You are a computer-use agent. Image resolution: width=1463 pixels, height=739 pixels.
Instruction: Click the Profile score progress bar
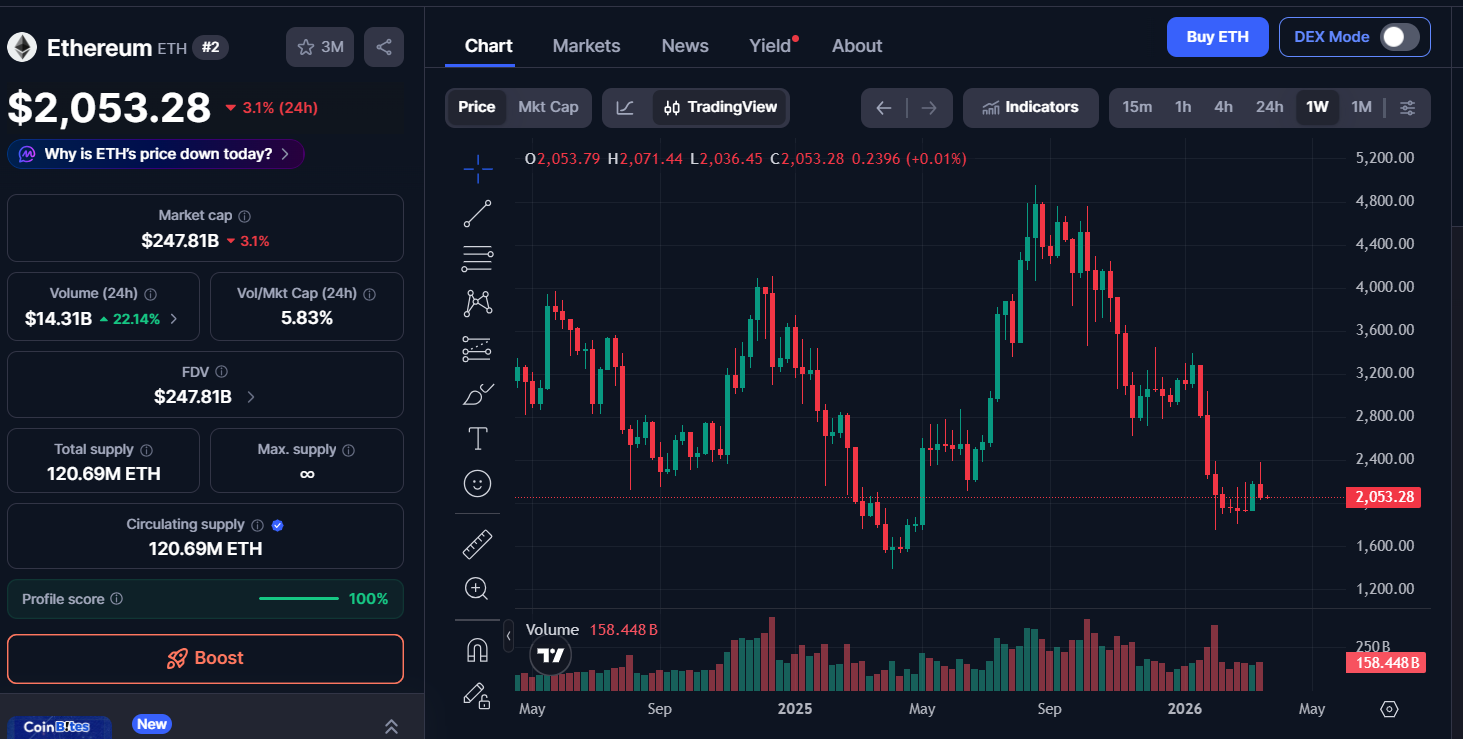(x=298, y=599)
